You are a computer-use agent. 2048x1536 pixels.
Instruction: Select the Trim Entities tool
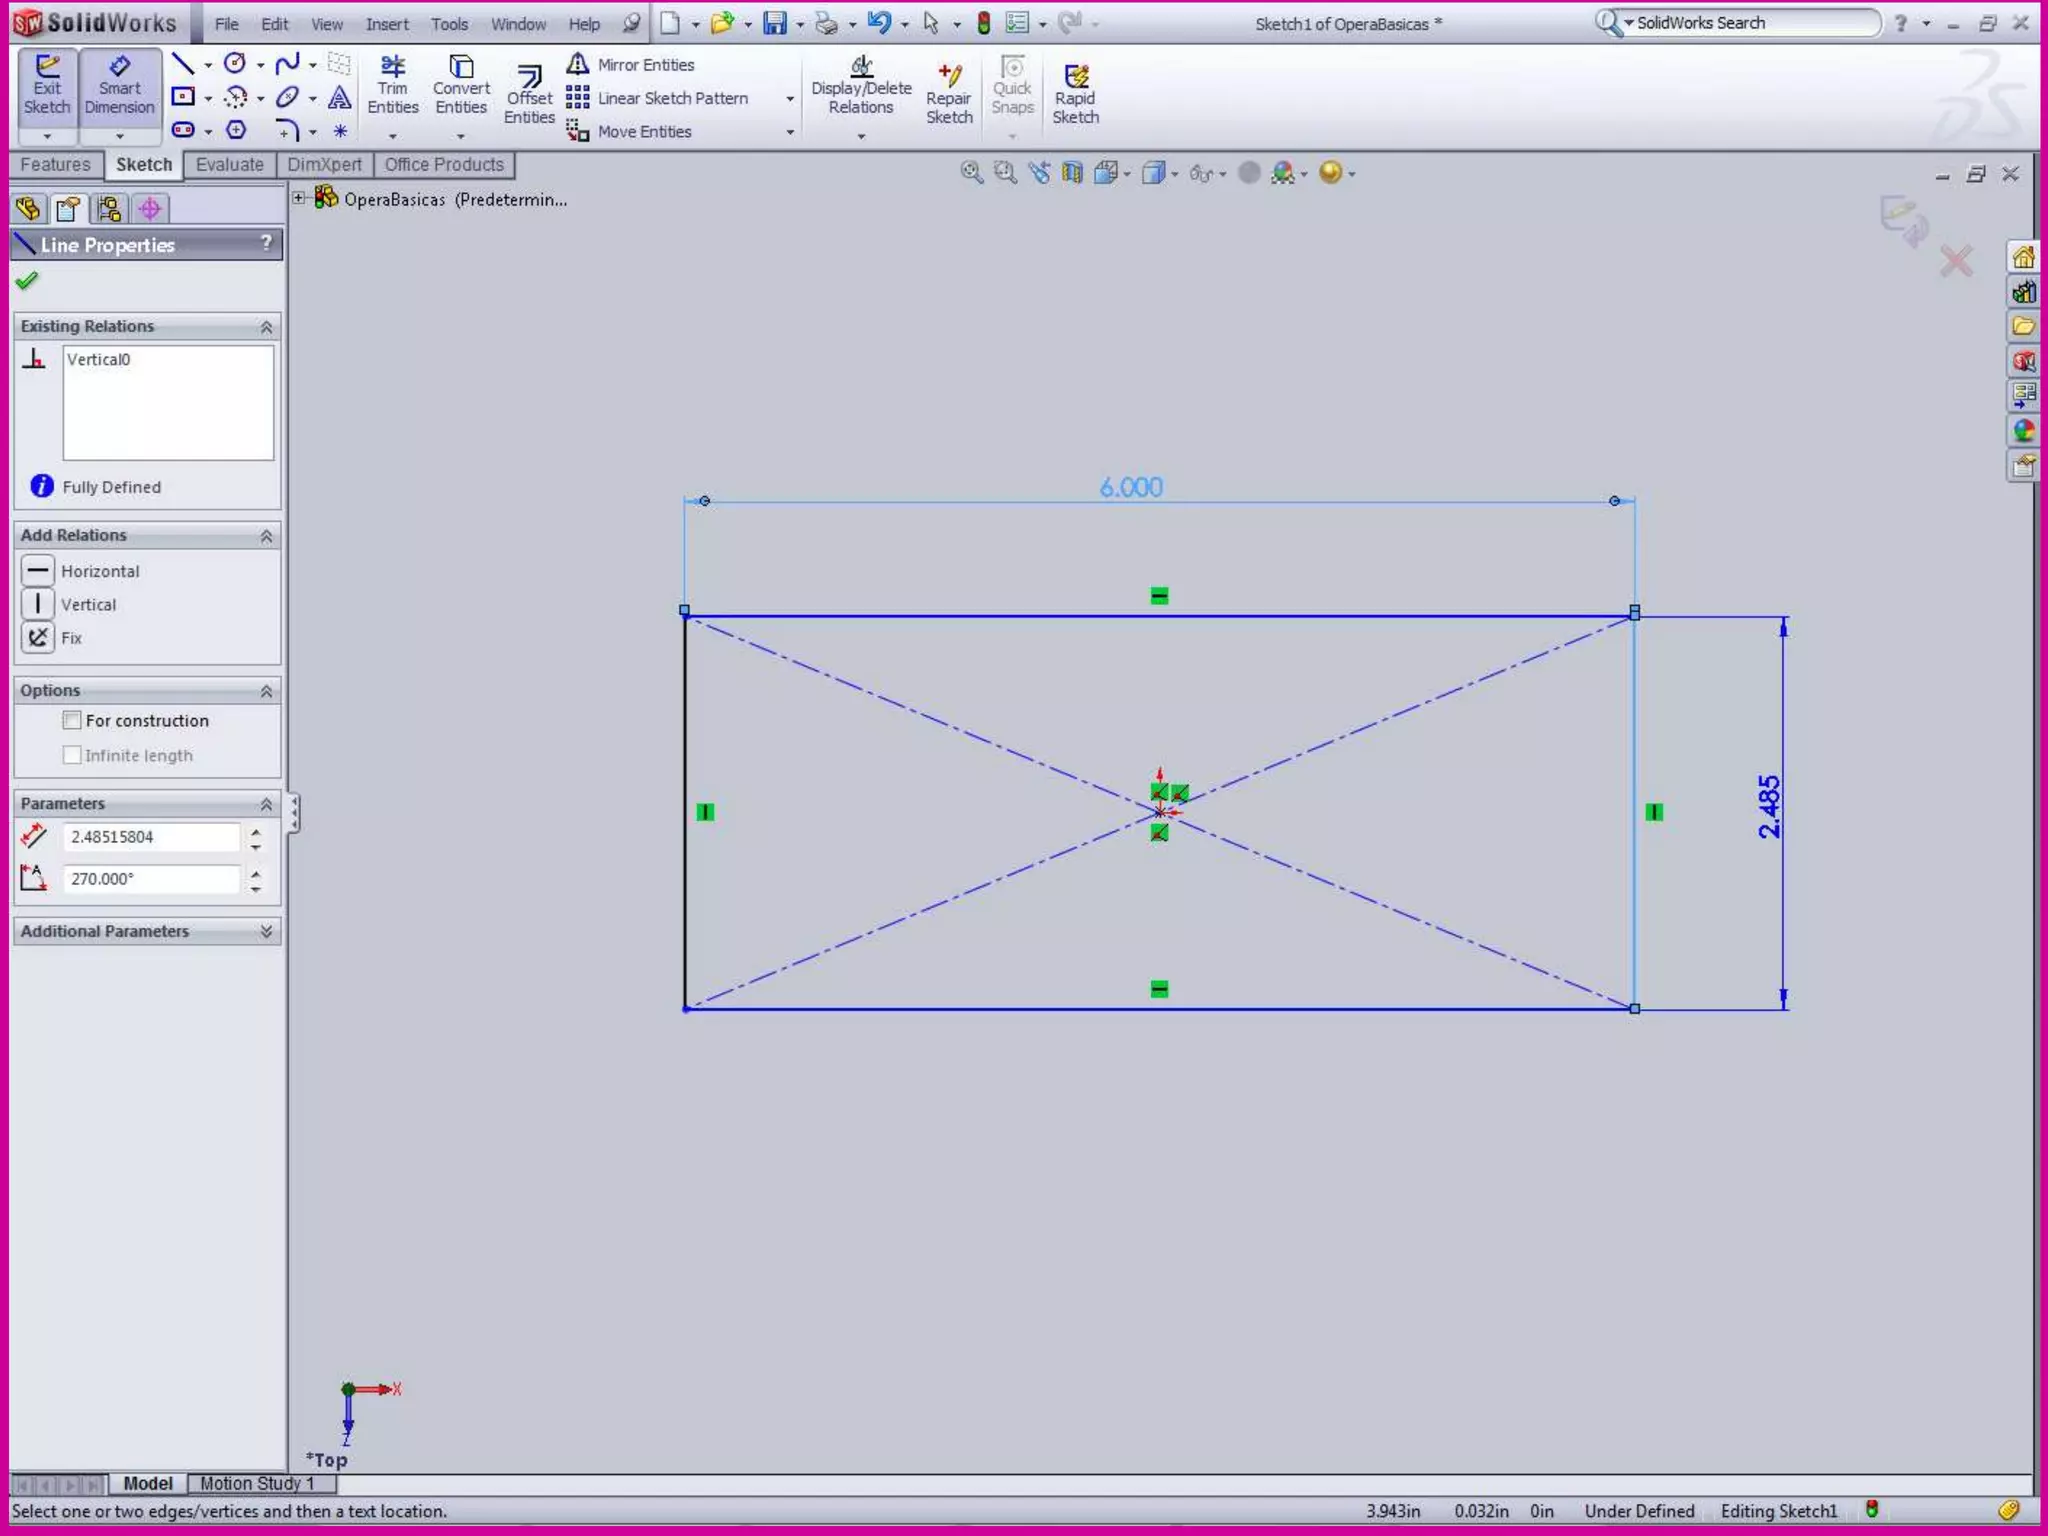pos(392,86)
